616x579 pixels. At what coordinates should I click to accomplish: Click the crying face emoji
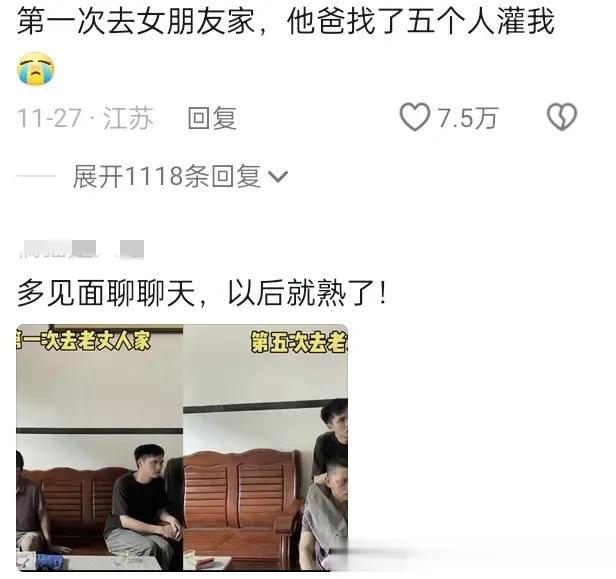click(35, 69)
